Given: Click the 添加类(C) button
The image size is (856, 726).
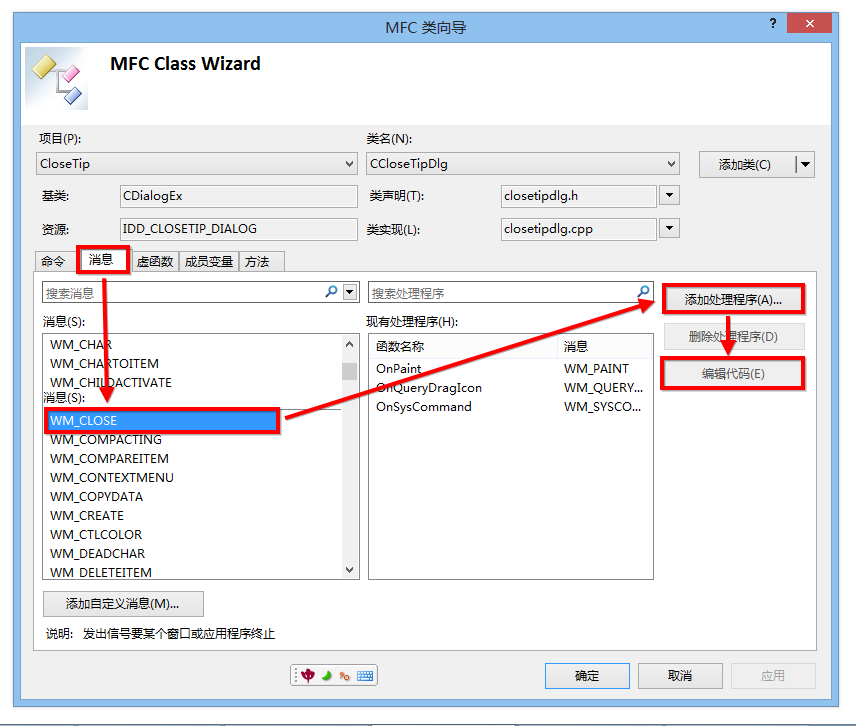Looking at the screenshot, I should (746, 164).
